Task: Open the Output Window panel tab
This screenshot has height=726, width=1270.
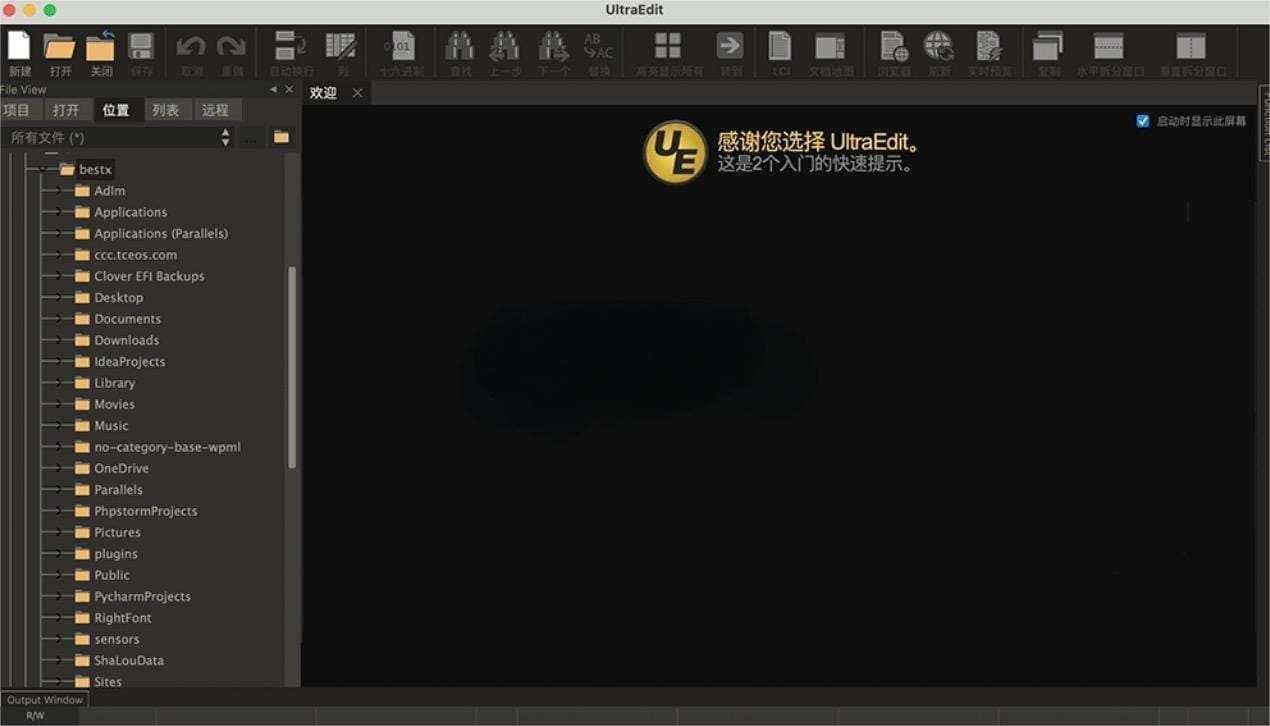Action: click(x=45, y=700)
